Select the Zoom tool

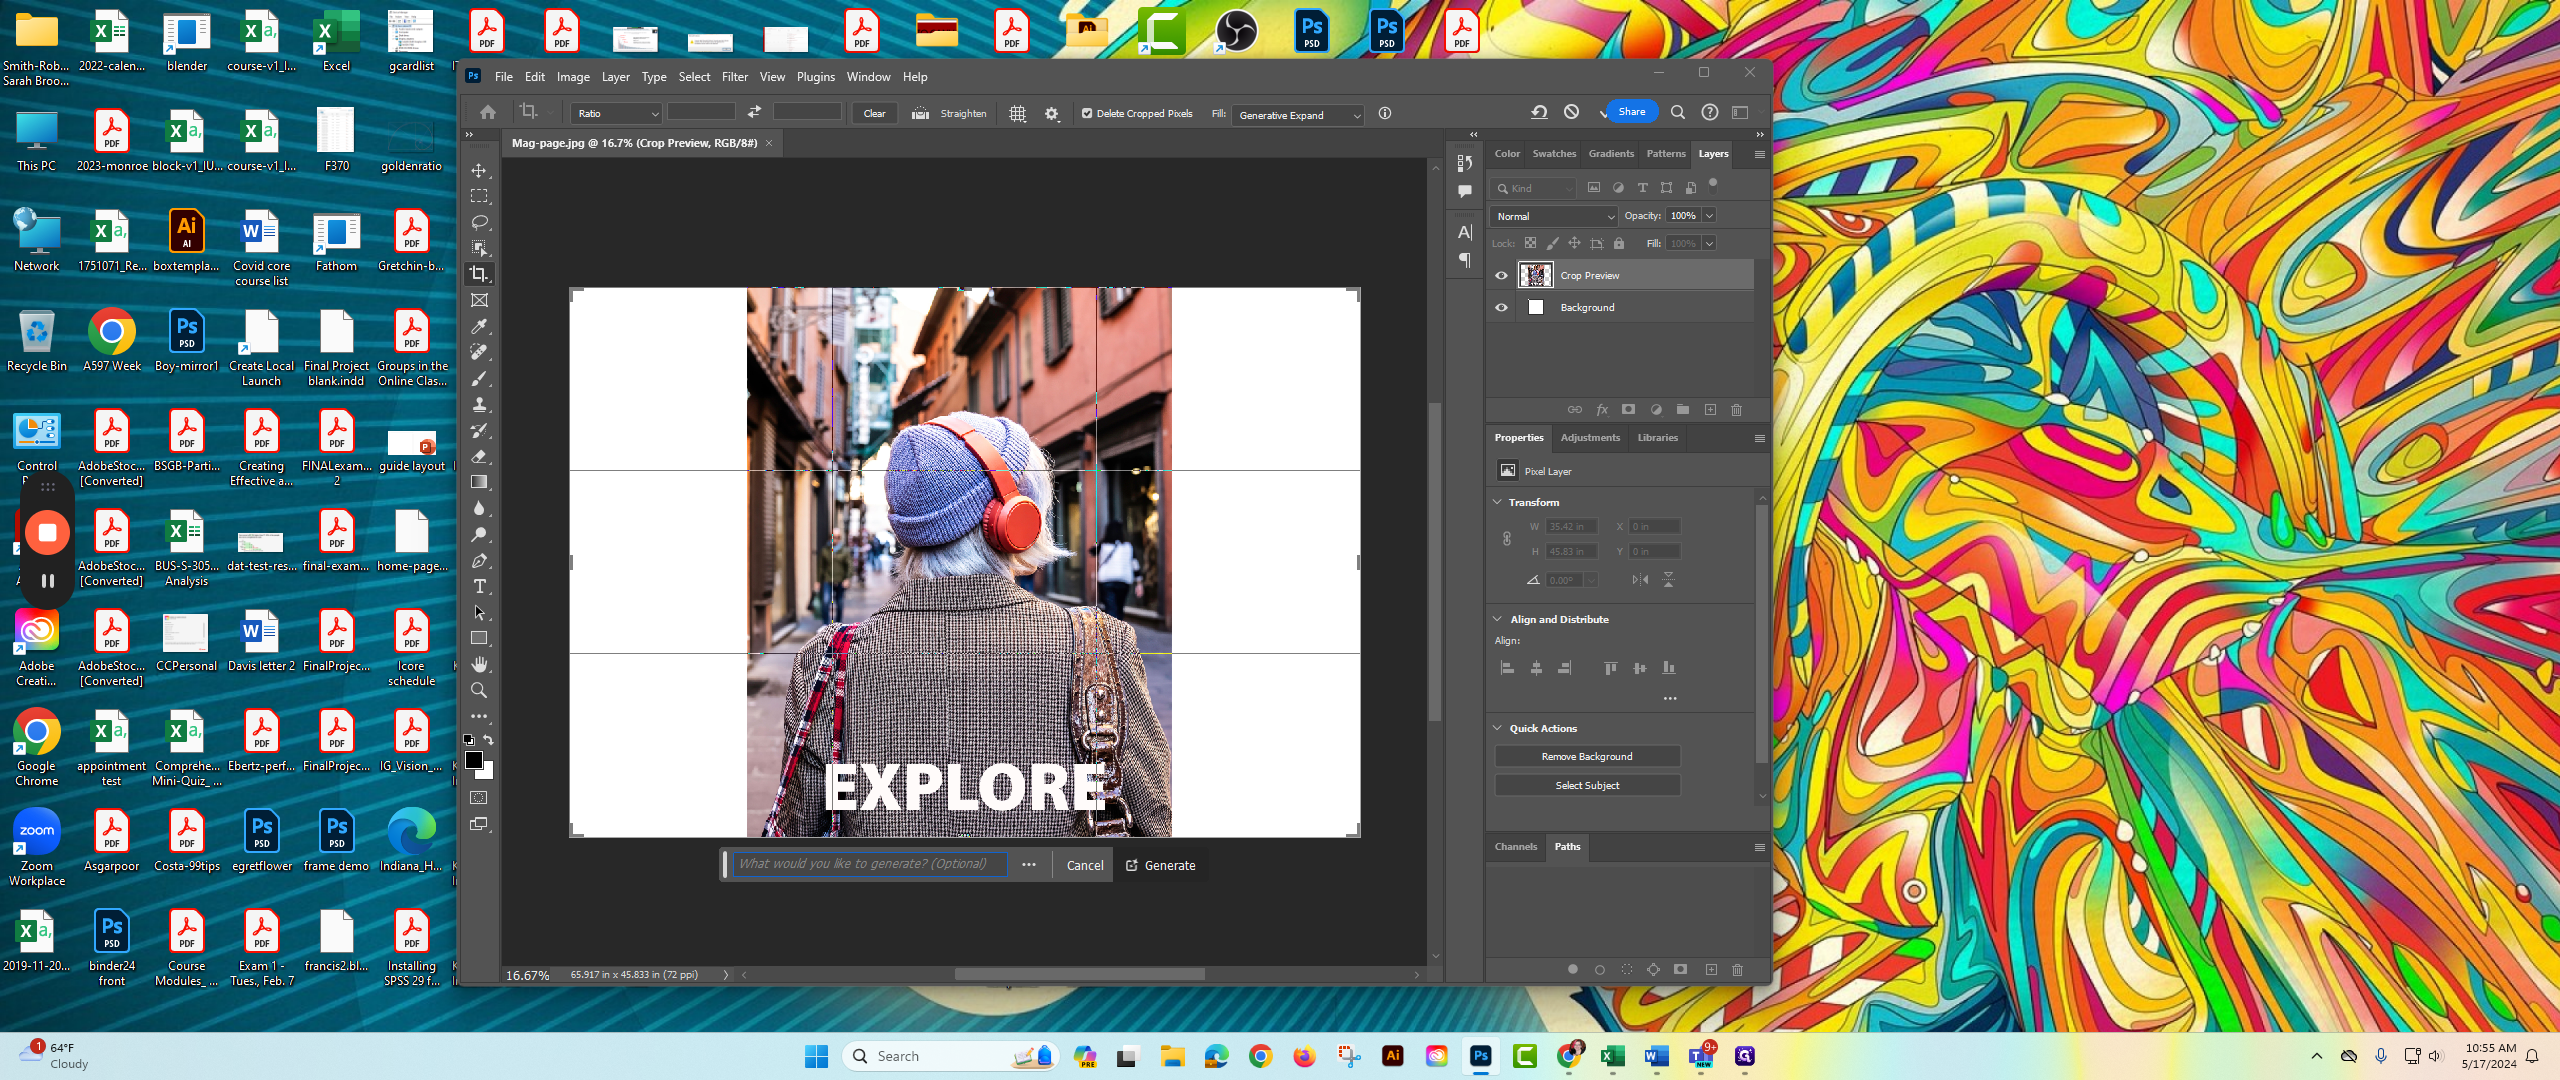(x=479, y=690)
